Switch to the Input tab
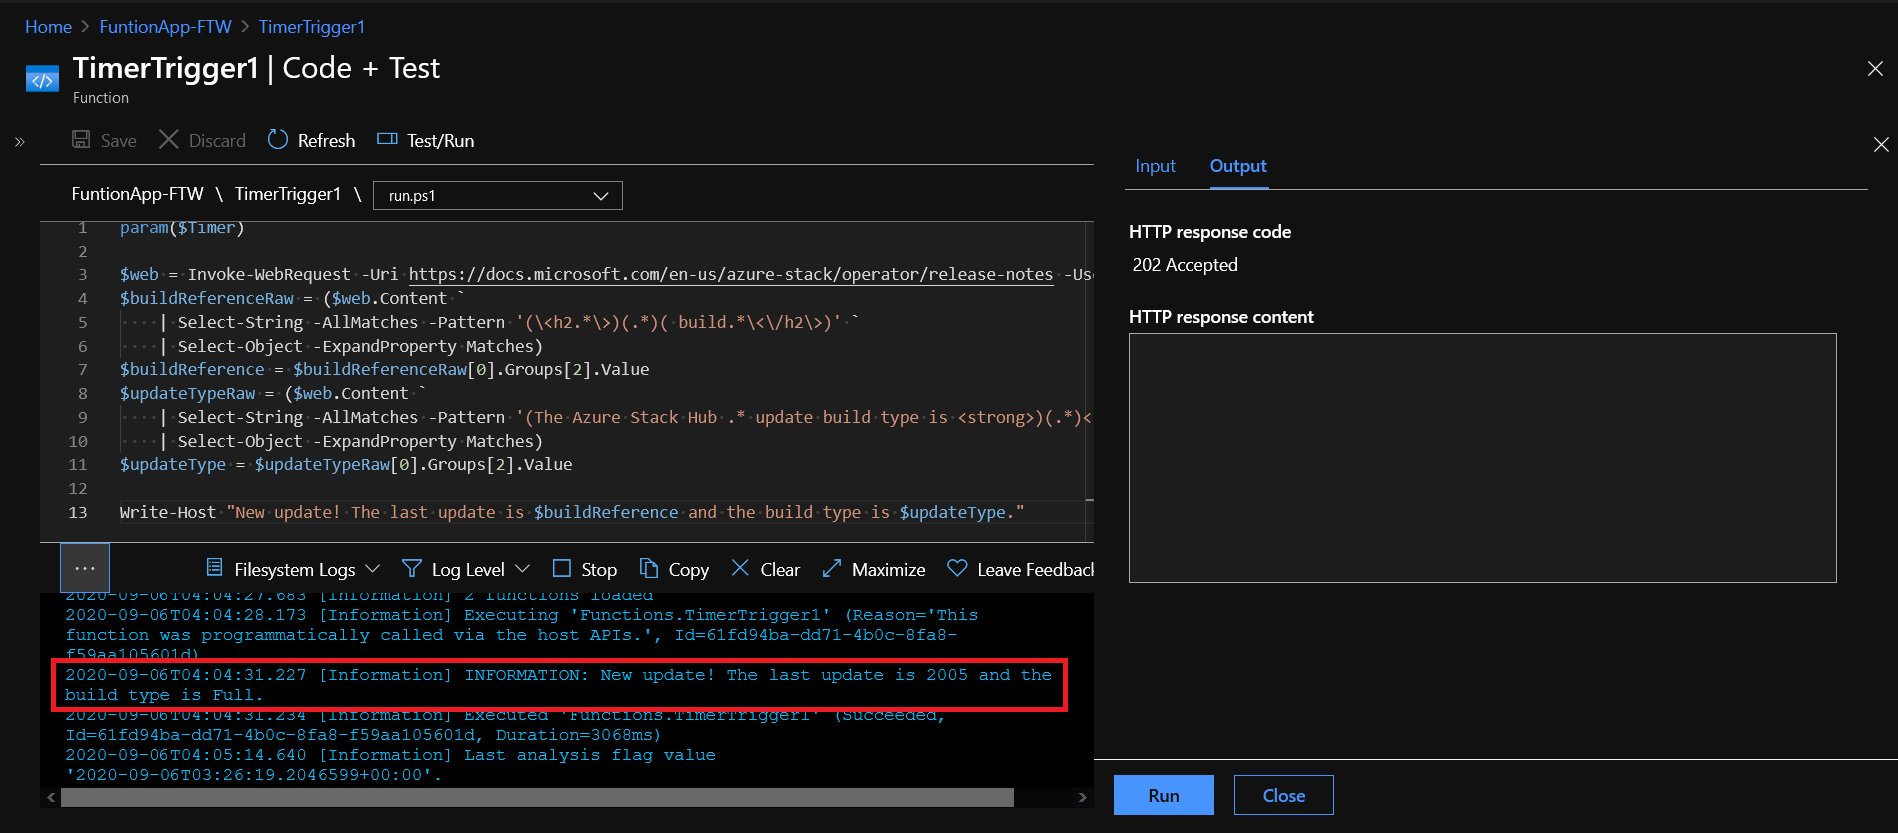Screen dimensions: 1898x833 pyautogui.click(x=1155, y=166)
